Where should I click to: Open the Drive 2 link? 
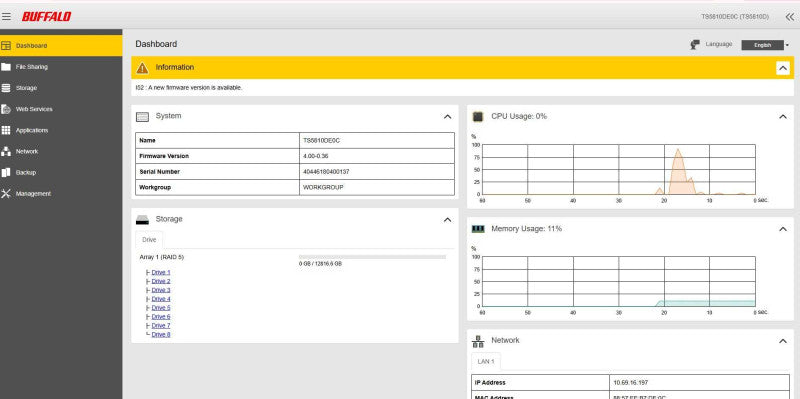tap(161, 281)
